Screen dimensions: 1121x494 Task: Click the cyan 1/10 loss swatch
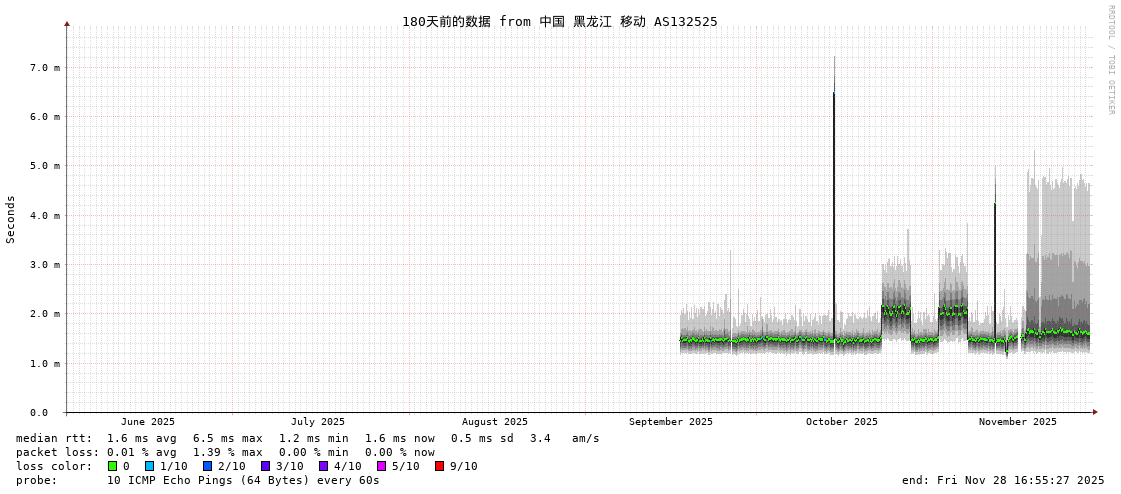click(150, 466)
